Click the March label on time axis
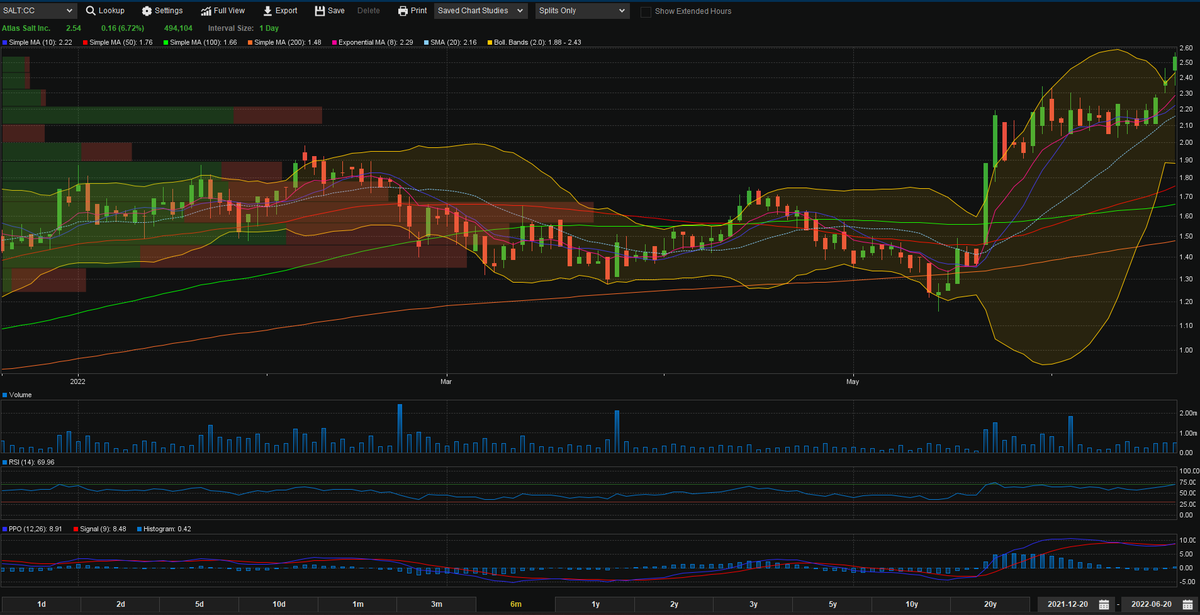The height and width of the screenshot is (615, 1200). click(446, 381)
